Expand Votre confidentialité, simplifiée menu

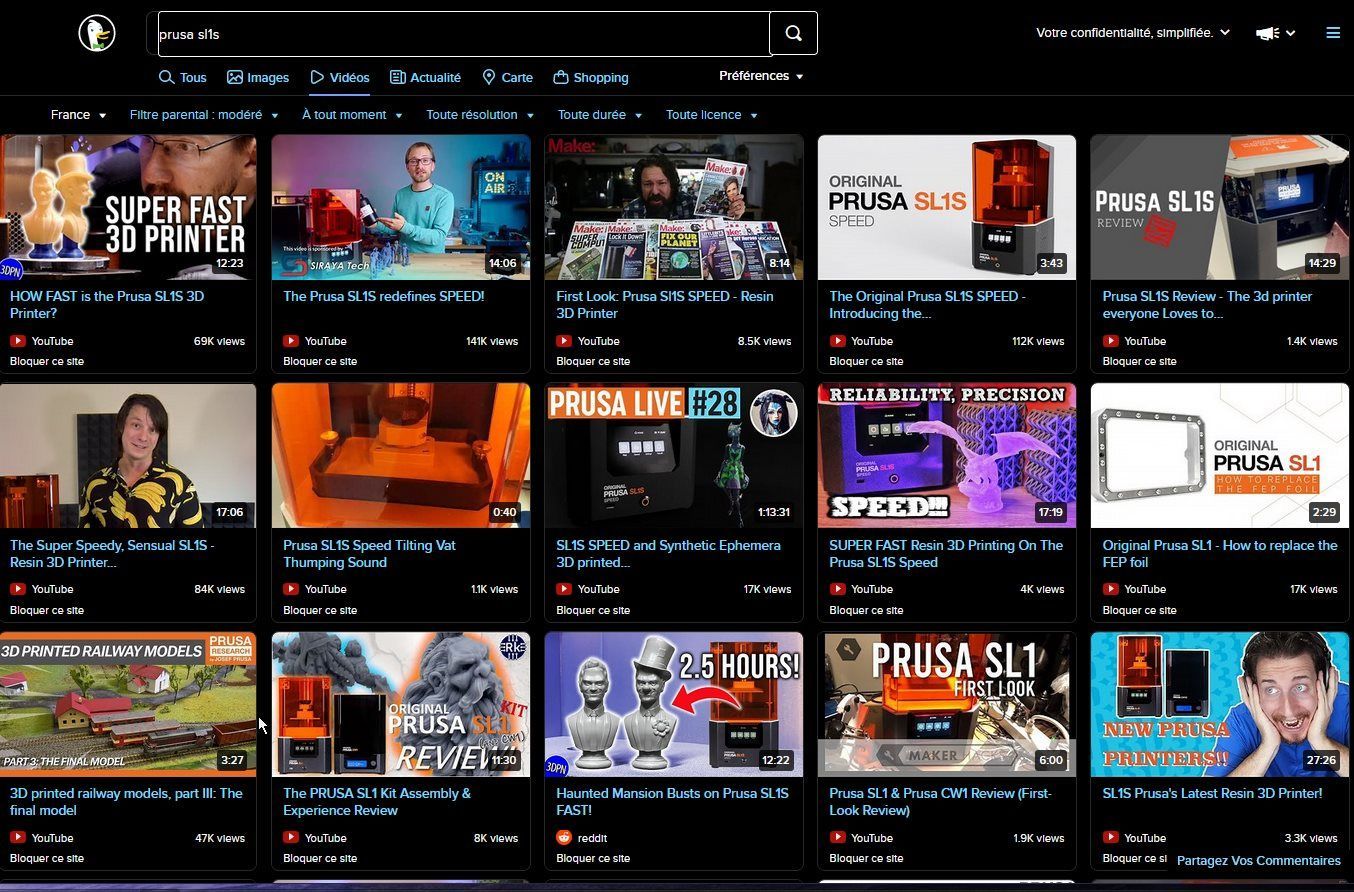[1133, 33]
